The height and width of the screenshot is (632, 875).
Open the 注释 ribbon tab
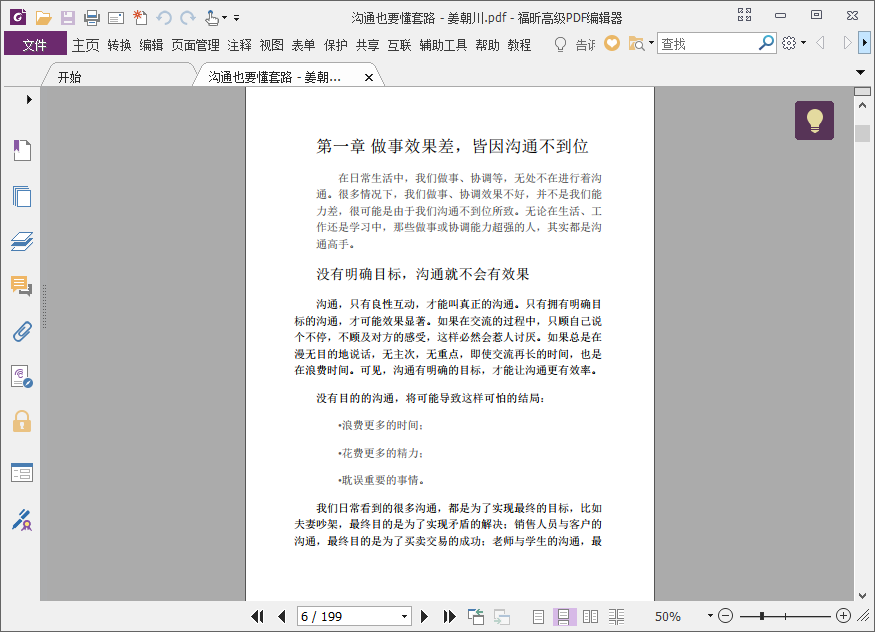click(239, 45)
